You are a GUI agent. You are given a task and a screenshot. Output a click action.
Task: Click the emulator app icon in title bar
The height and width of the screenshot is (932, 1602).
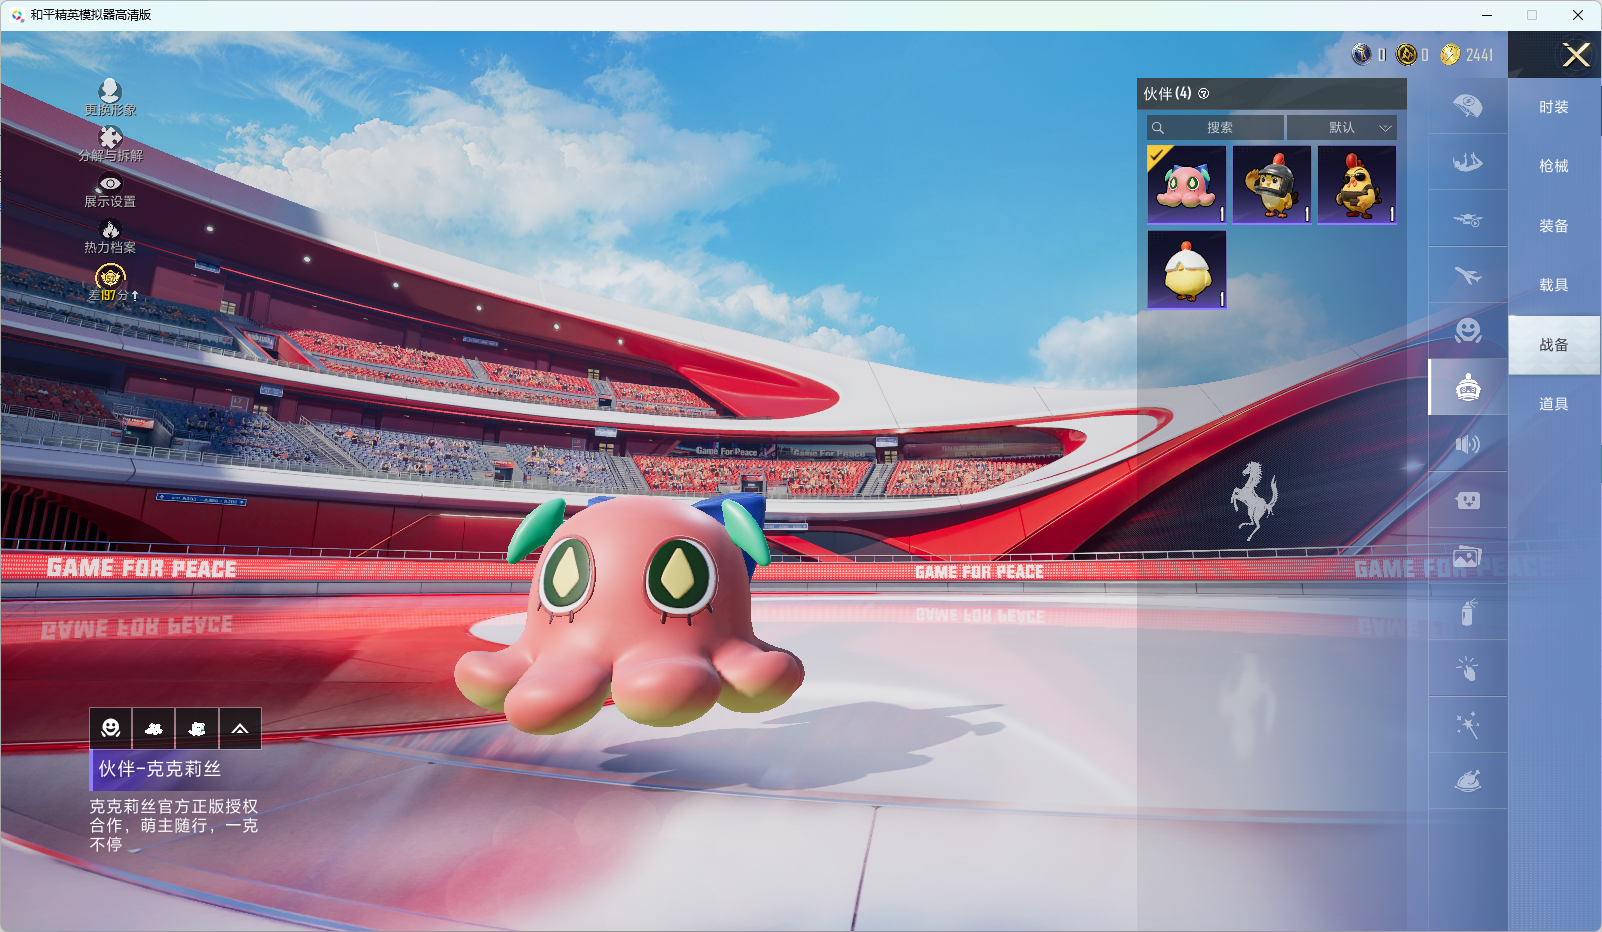(17, 15)
